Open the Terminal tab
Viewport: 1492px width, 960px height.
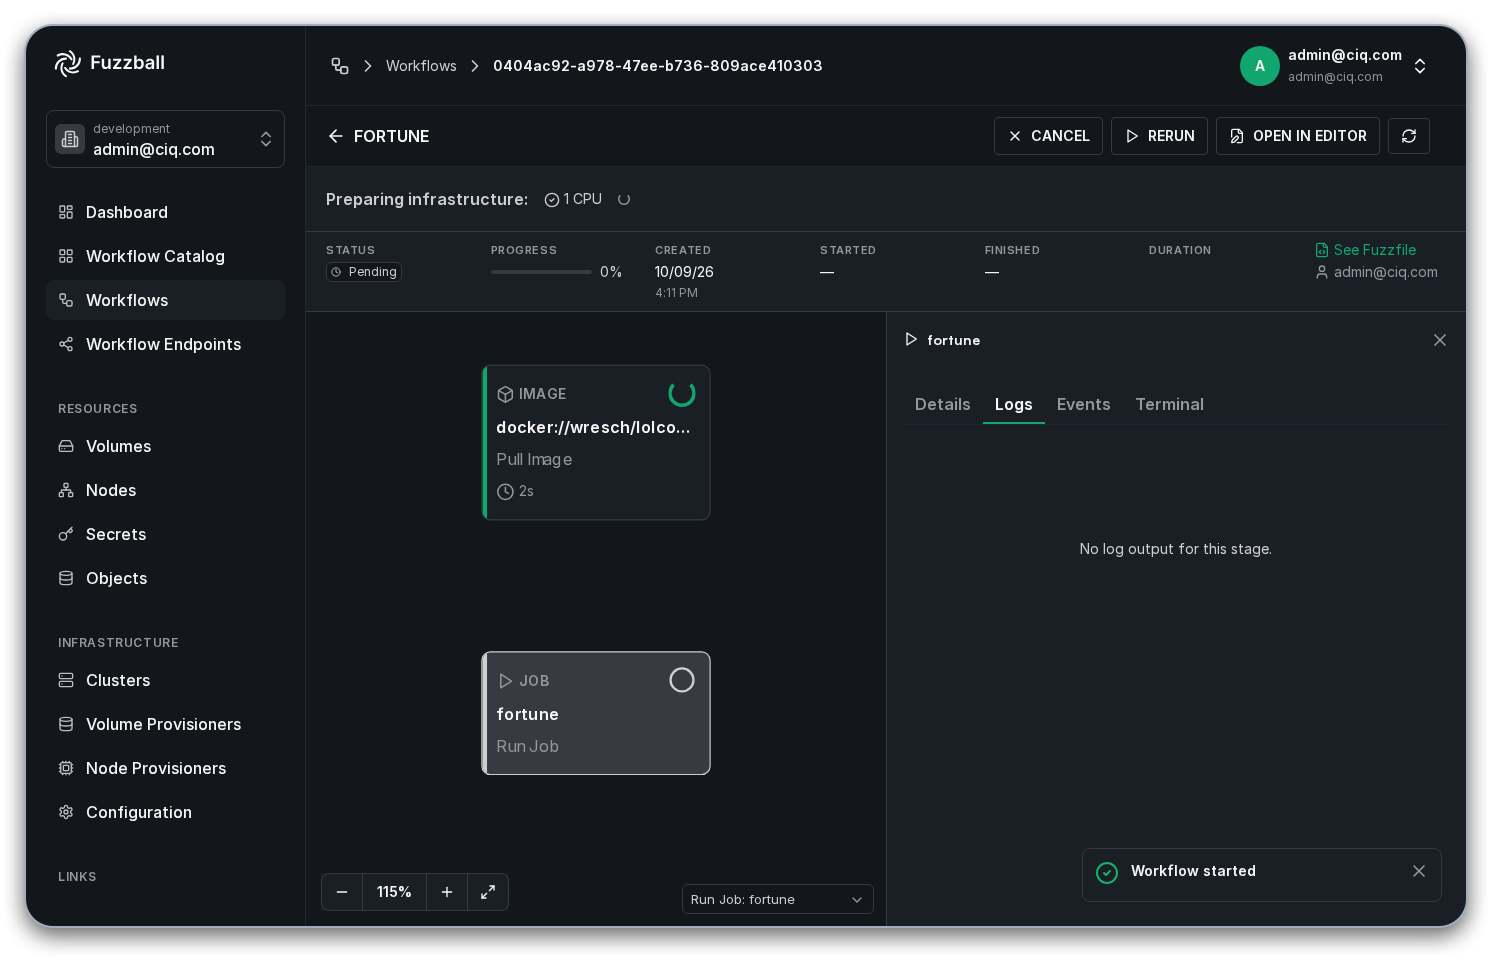coord(1169,404)
